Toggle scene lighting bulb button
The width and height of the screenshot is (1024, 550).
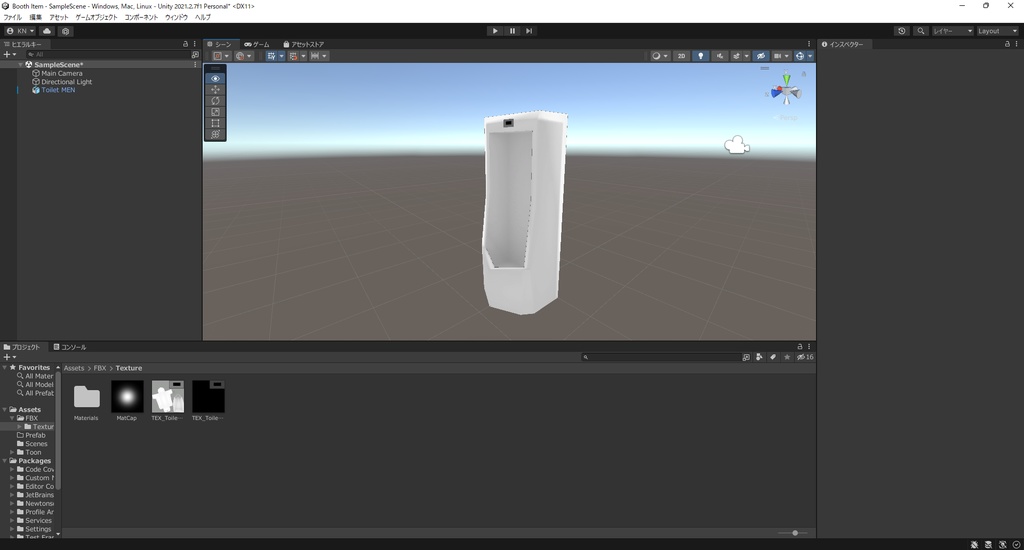(701, 56)
